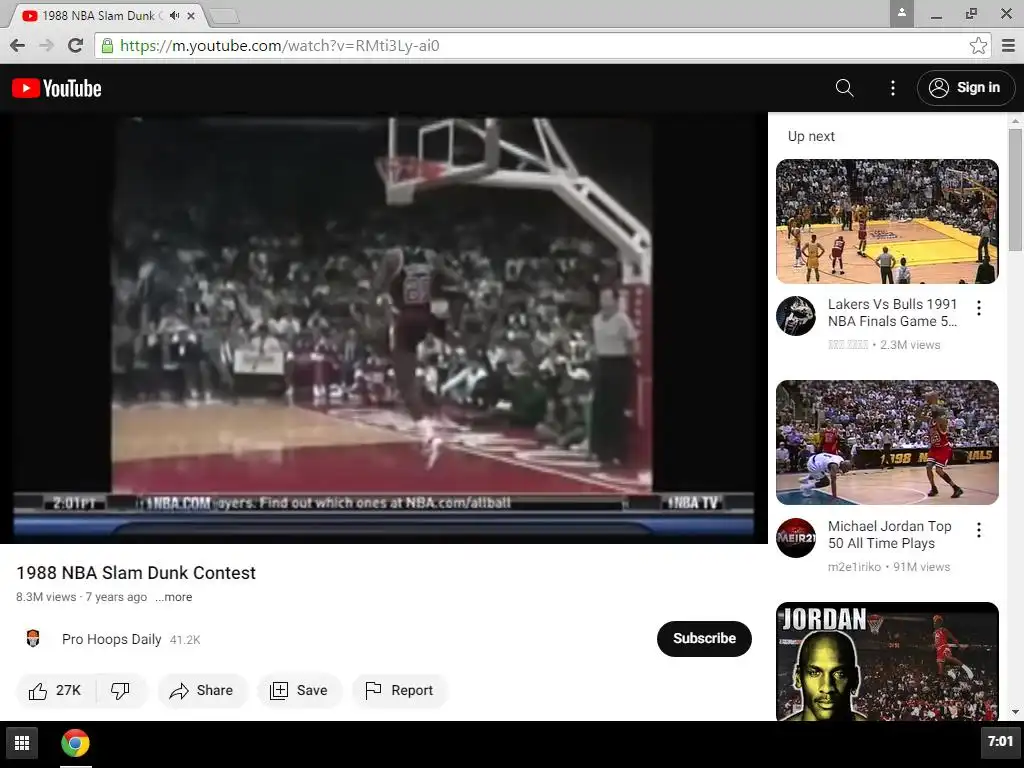Open Michael Jordan Top 50 thumbnail
Image resolution: width=1024 pixels, height=768 pixels.
click(x=887, y=442)
